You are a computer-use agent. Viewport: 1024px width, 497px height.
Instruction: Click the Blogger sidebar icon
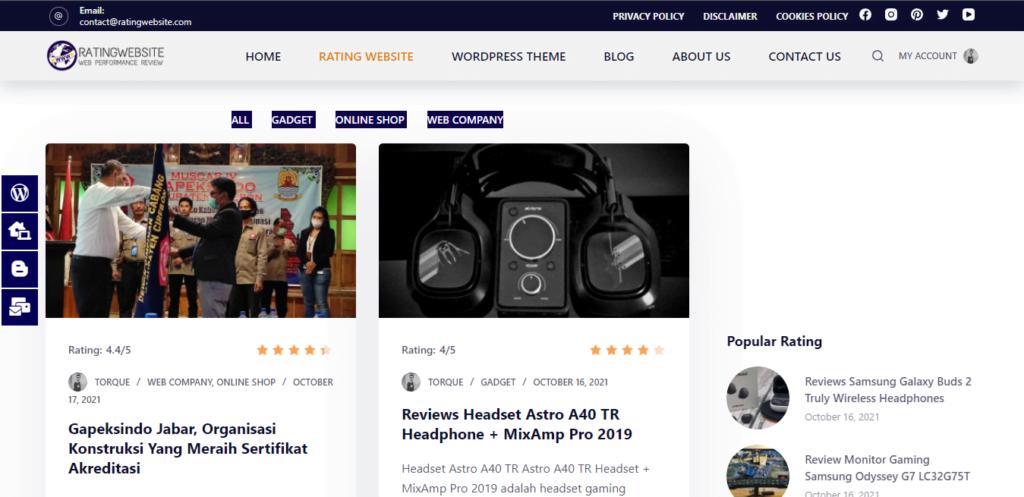[20, 269]
